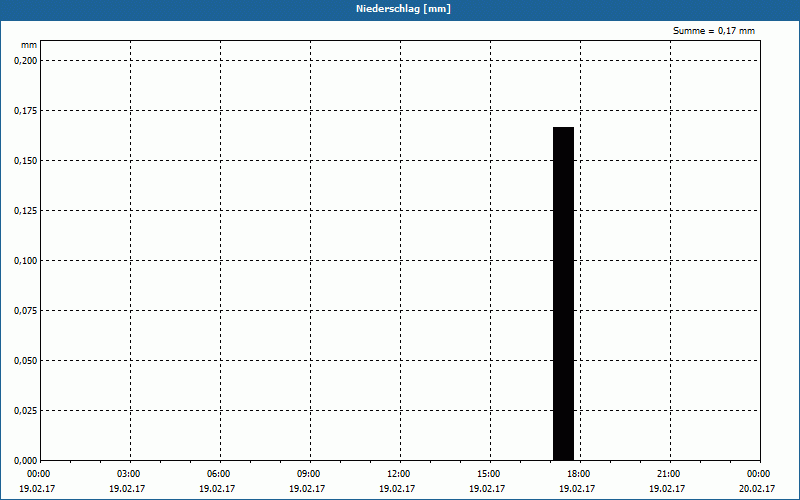Click the 18:00 time axis label
The height and width of the screenshot is (500, 800).
(578, 474)
